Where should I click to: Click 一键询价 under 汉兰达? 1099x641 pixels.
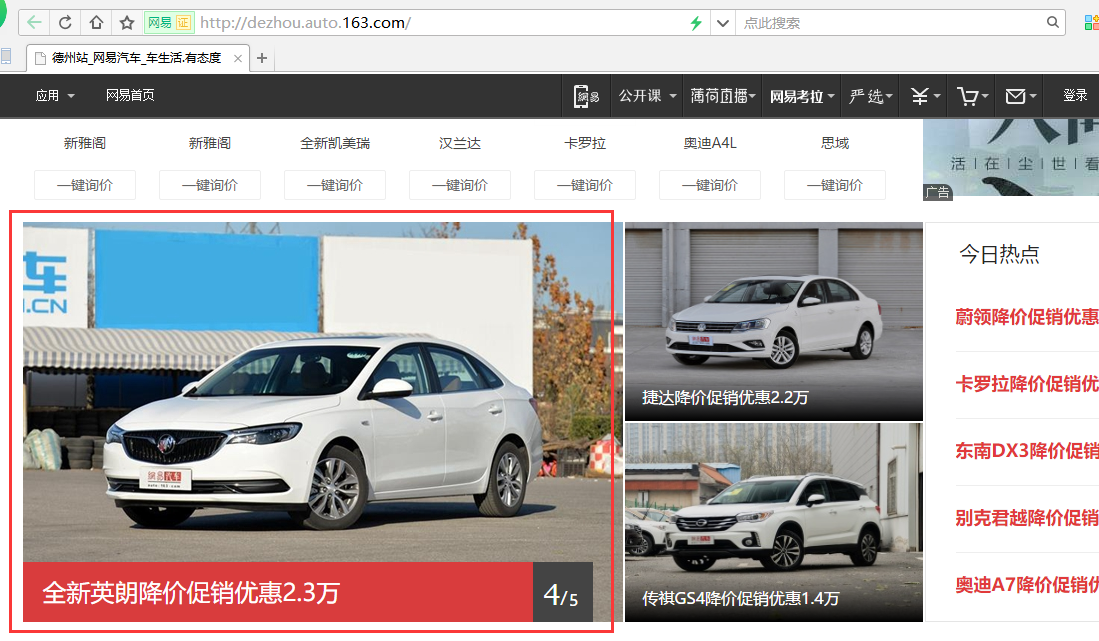point(460,185)
